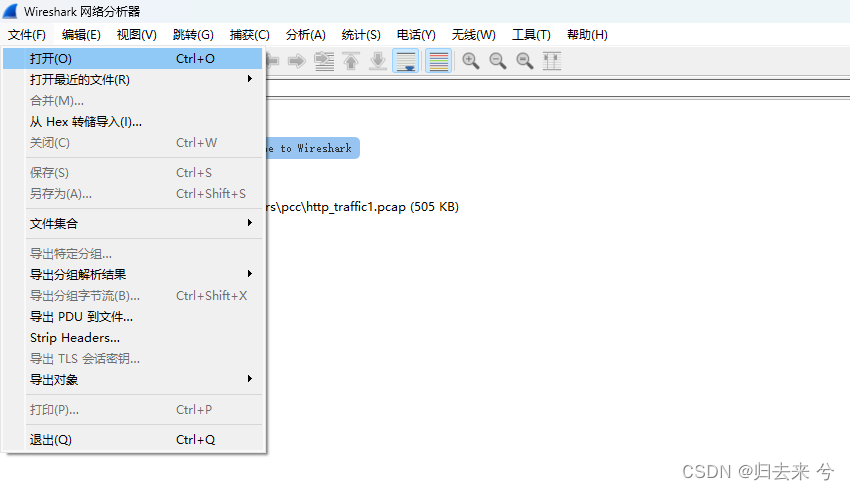Image resolution: width=850 pixels, height=490 pixels.
Task: Open the 统计(S) menu
Action: (361, 35)
